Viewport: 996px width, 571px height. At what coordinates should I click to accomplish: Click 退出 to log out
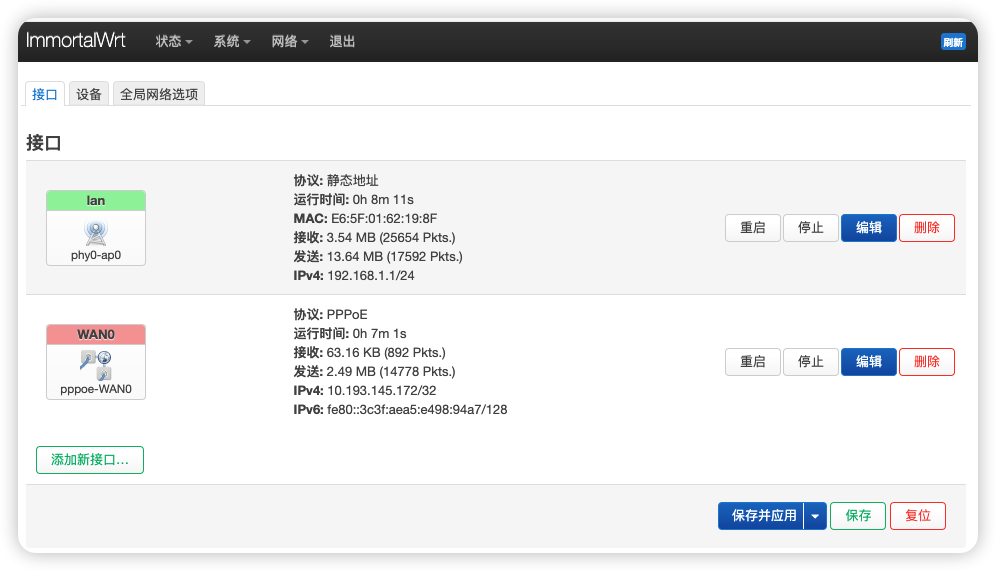pyautogui.click(x=342, y=42)
